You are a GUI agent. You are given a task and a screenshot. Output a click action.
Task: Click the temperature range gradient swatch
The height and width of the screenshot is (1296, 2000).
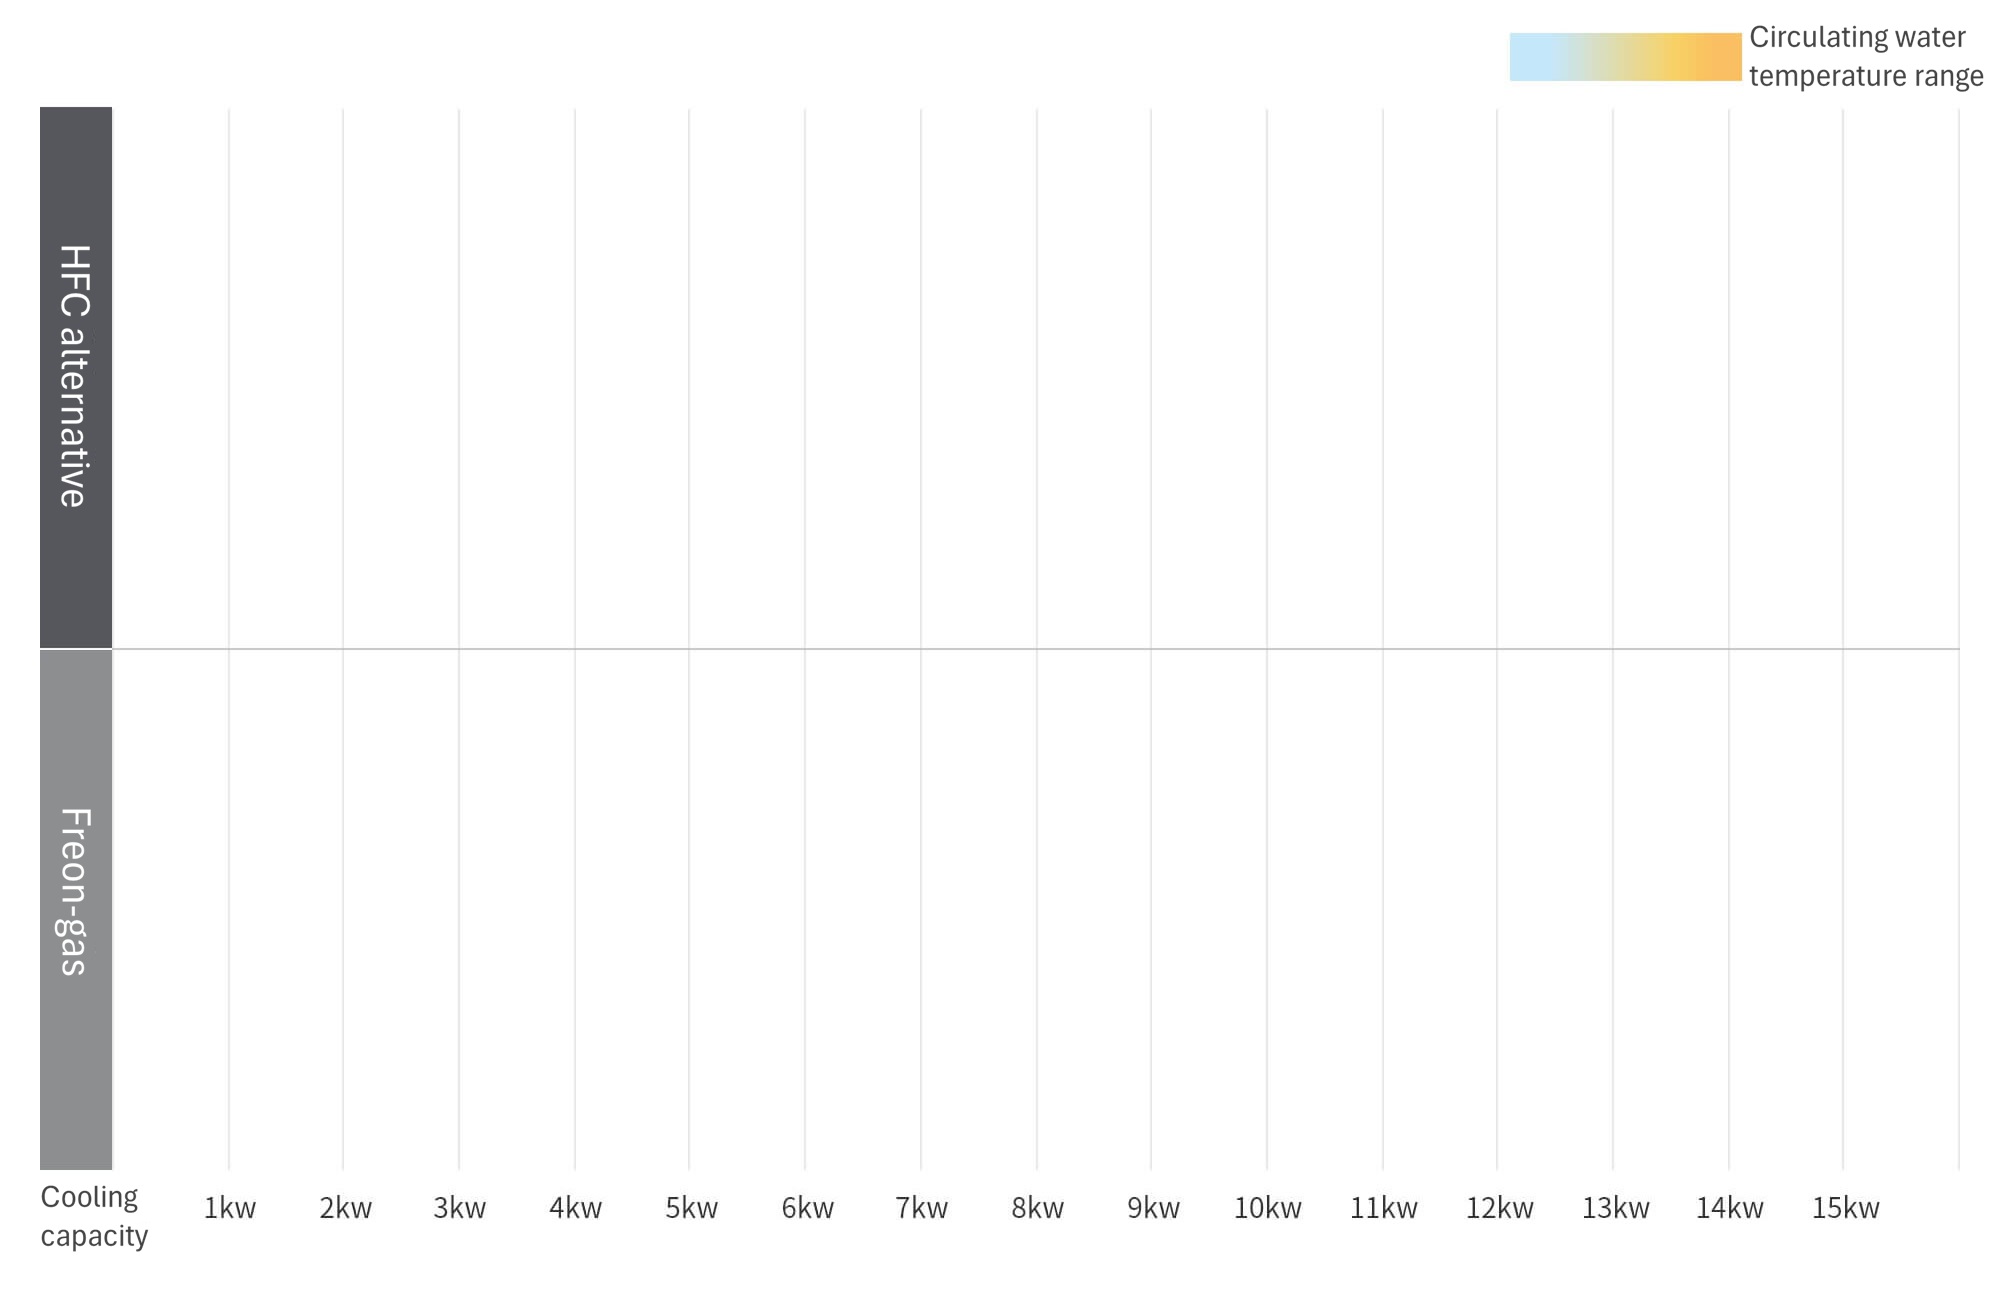tap(1625, 57)
